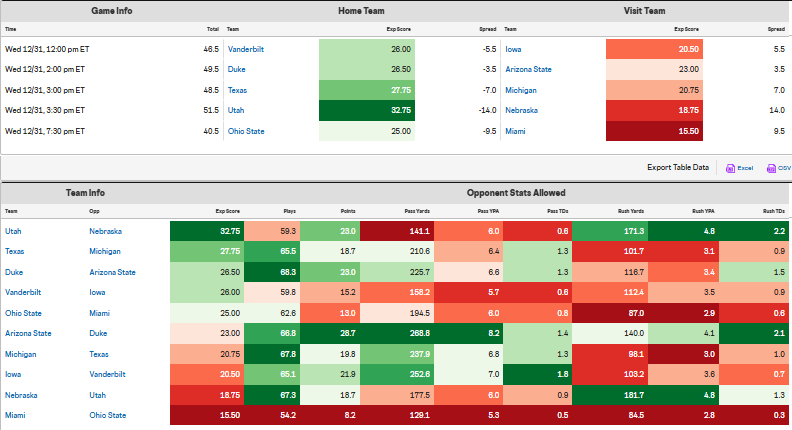Image resolution: width=792 pixels, height=430 pixels.
Task: Export table data as Excel file
Action: [x=739, y=168]
